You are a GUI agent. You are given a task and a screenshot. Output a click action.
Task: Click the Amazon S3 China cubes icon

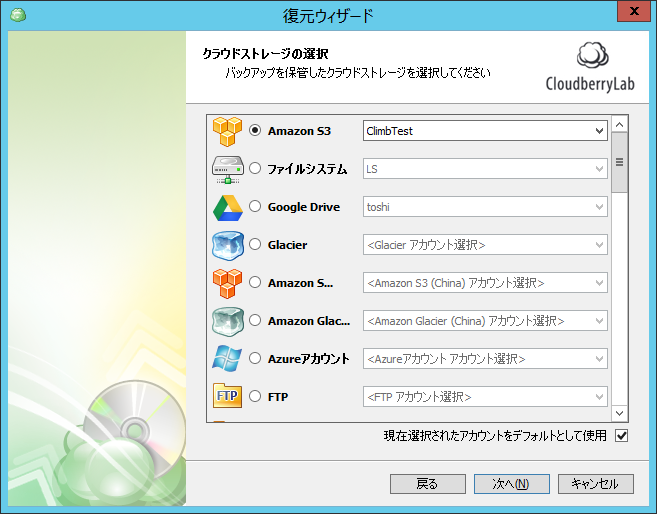227,284
